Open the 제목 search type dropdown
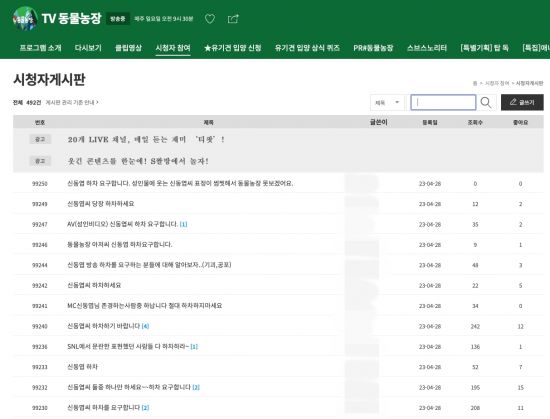The image size is (550, 419). pos(387,102)
